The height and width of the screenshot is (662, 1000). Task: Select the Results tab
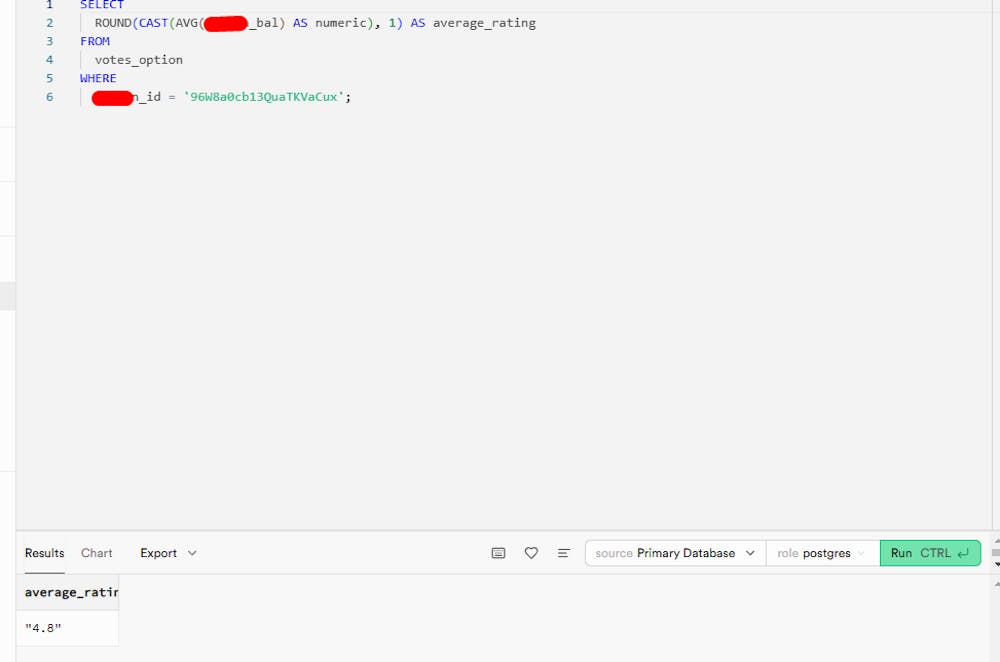pos(45,553)
